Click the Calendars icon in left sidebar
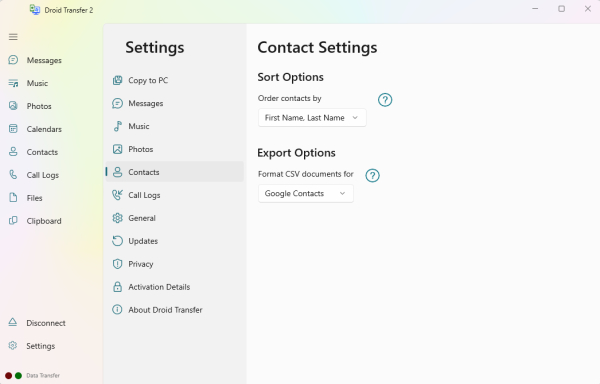 [13, 129]
